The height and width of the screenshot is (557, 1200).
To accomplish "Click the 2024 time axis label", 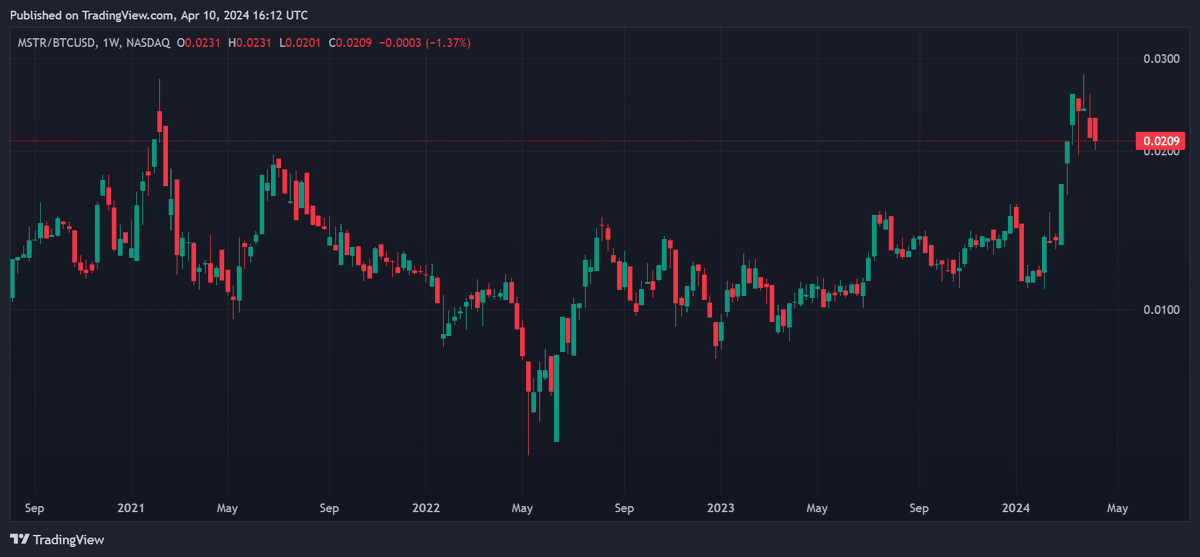I will click(x=1016, y=508).
